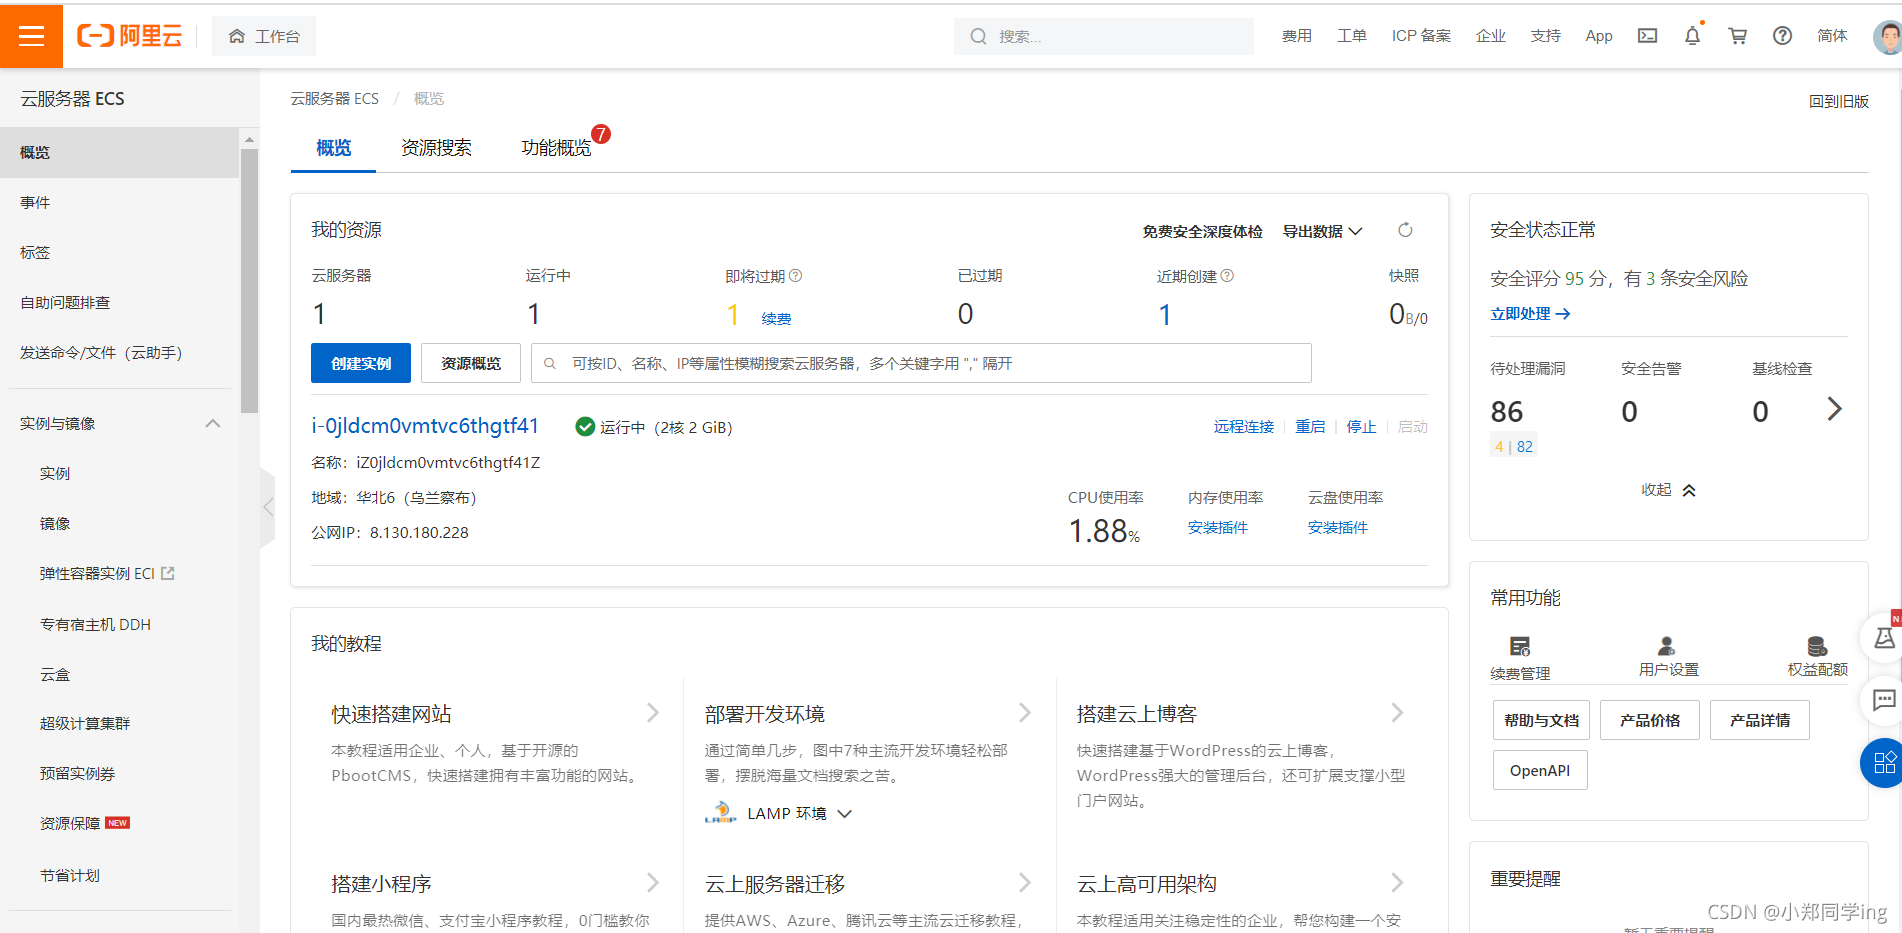Open the 部署开发环境 tutorial arrow
1902x933 pixels.
point(1025,713)
